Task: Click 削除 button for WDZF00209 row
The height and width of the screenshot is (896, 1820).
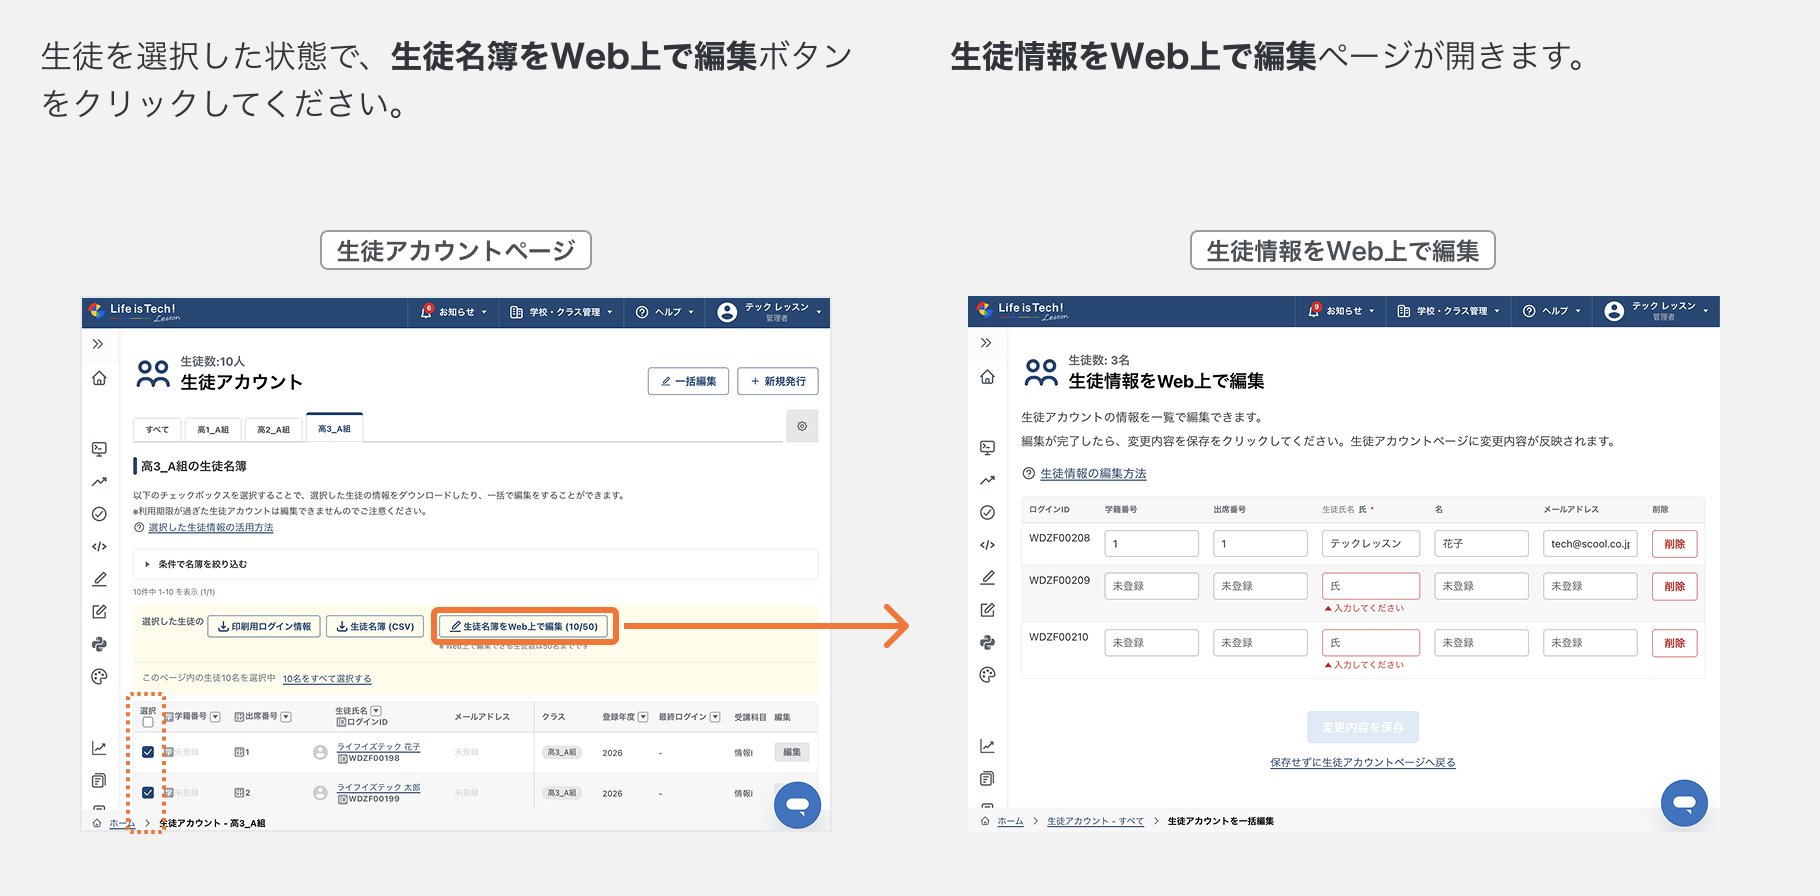Action: [1675, 586]
